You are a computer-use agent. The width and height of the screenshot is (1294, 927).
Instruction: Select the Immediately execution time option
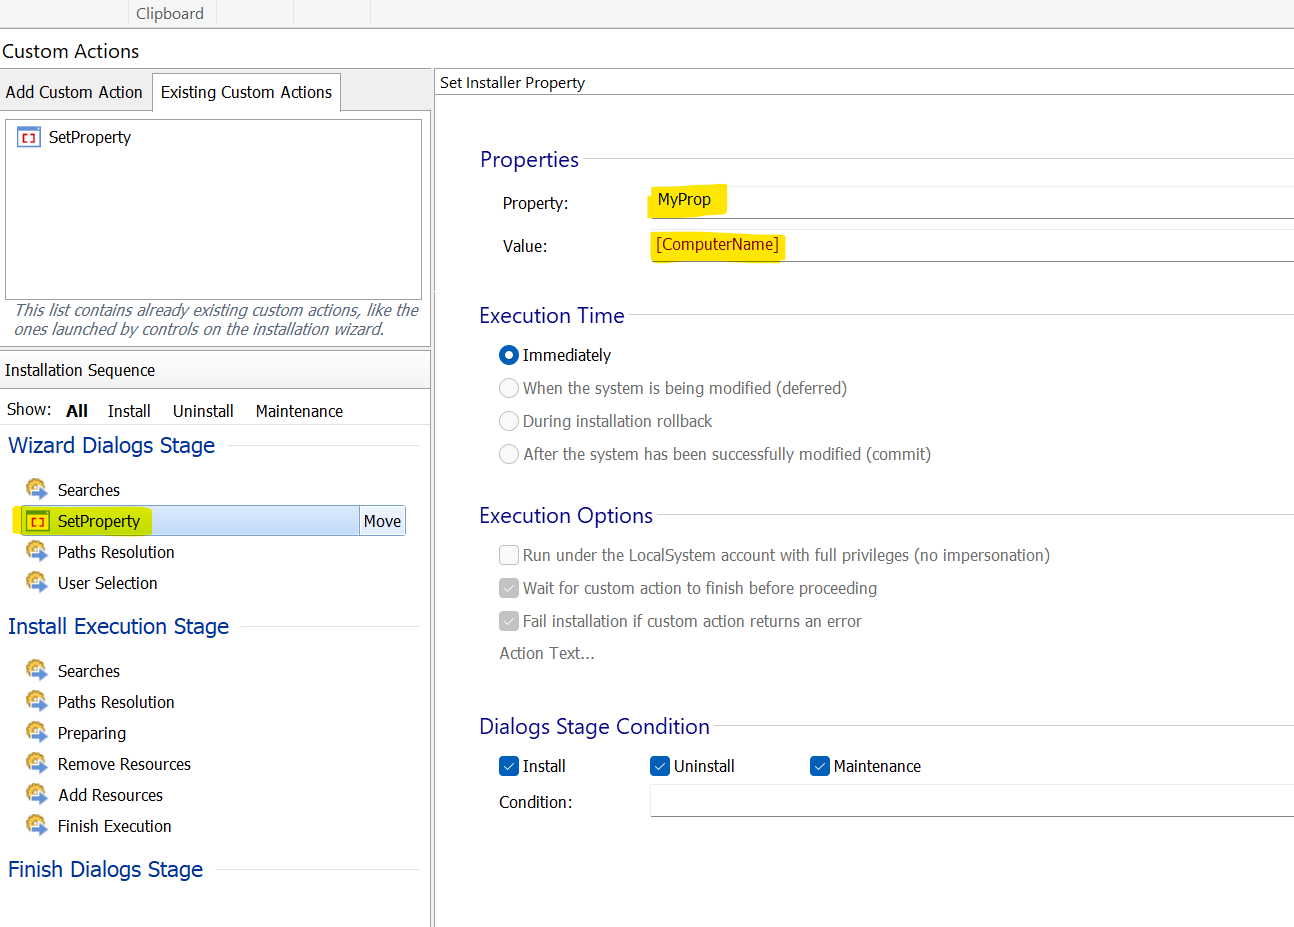click(509, 355)
